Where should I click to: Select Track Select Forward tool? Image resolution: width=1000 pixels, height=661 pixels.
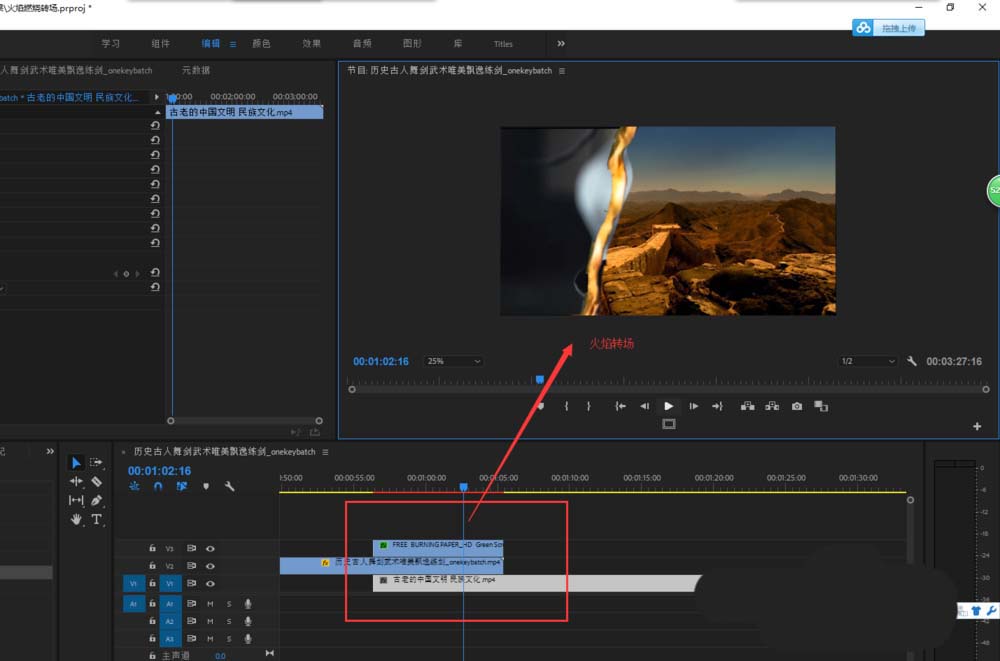point(97,462)
